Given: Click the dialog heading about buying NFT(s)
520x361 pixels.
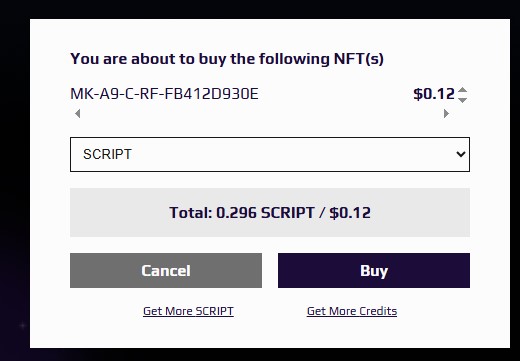Looking at the screenshot, I should 227,59.
